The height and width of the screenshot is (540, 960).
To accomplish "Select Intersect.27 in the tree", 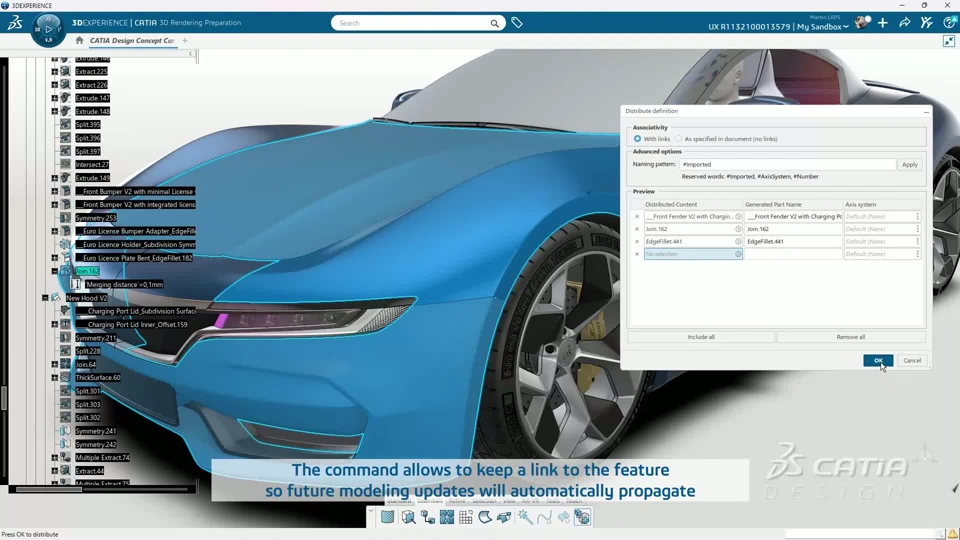I will click(x=92, y=165).
